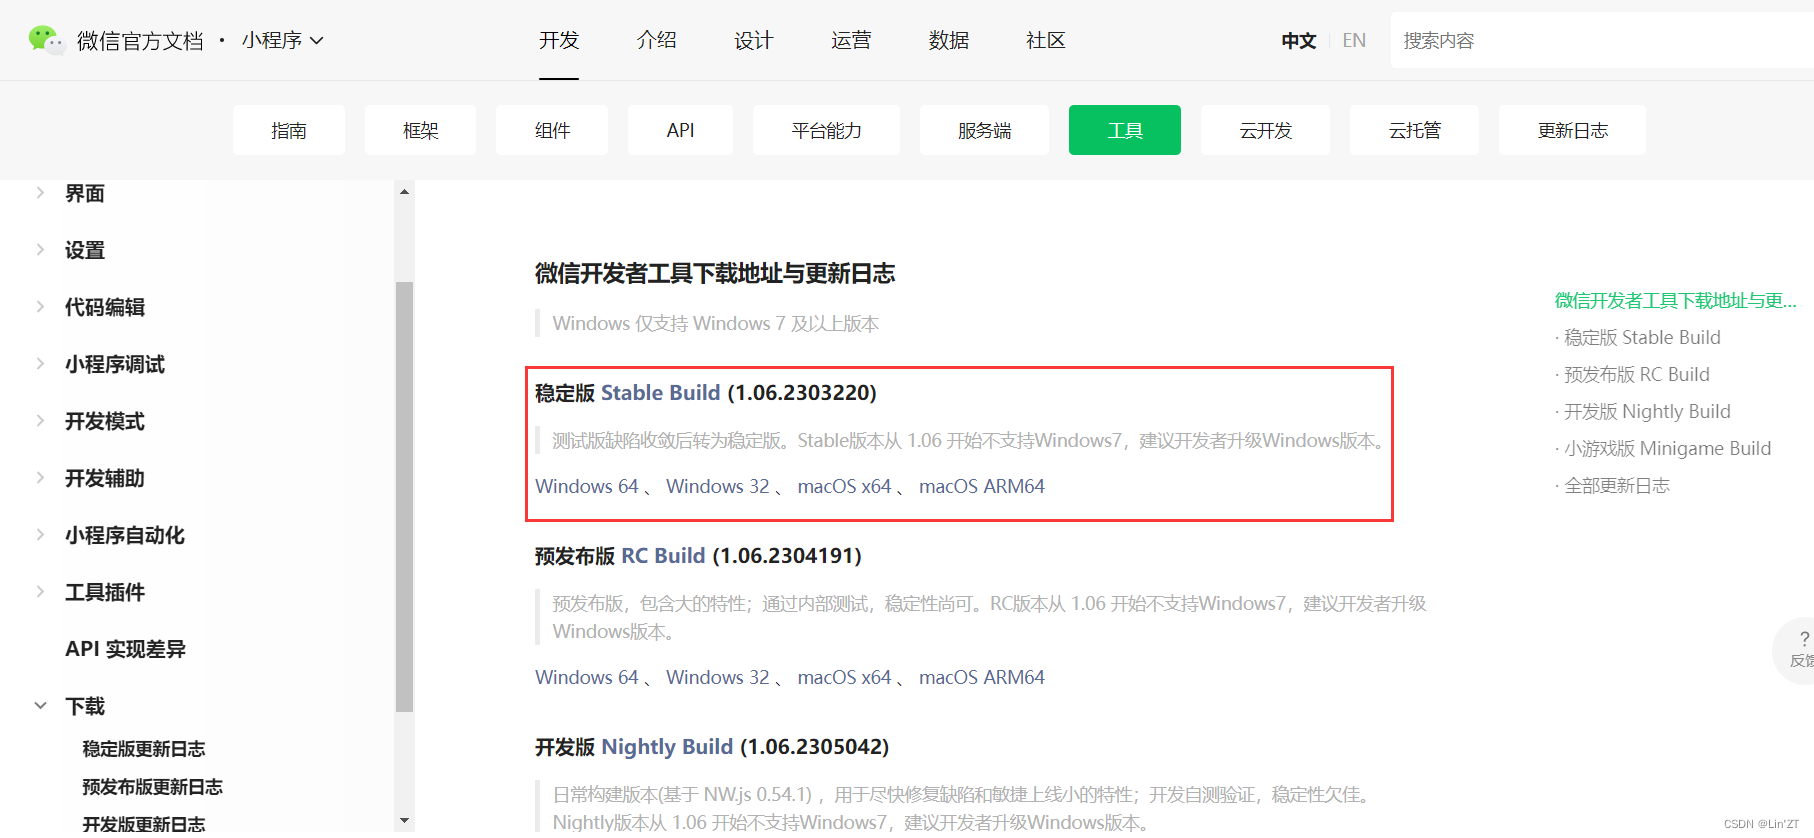Jump to 小游戏版 Minigame Build in outline
Screen dimensions: 1814x838
pos(1667,448)
